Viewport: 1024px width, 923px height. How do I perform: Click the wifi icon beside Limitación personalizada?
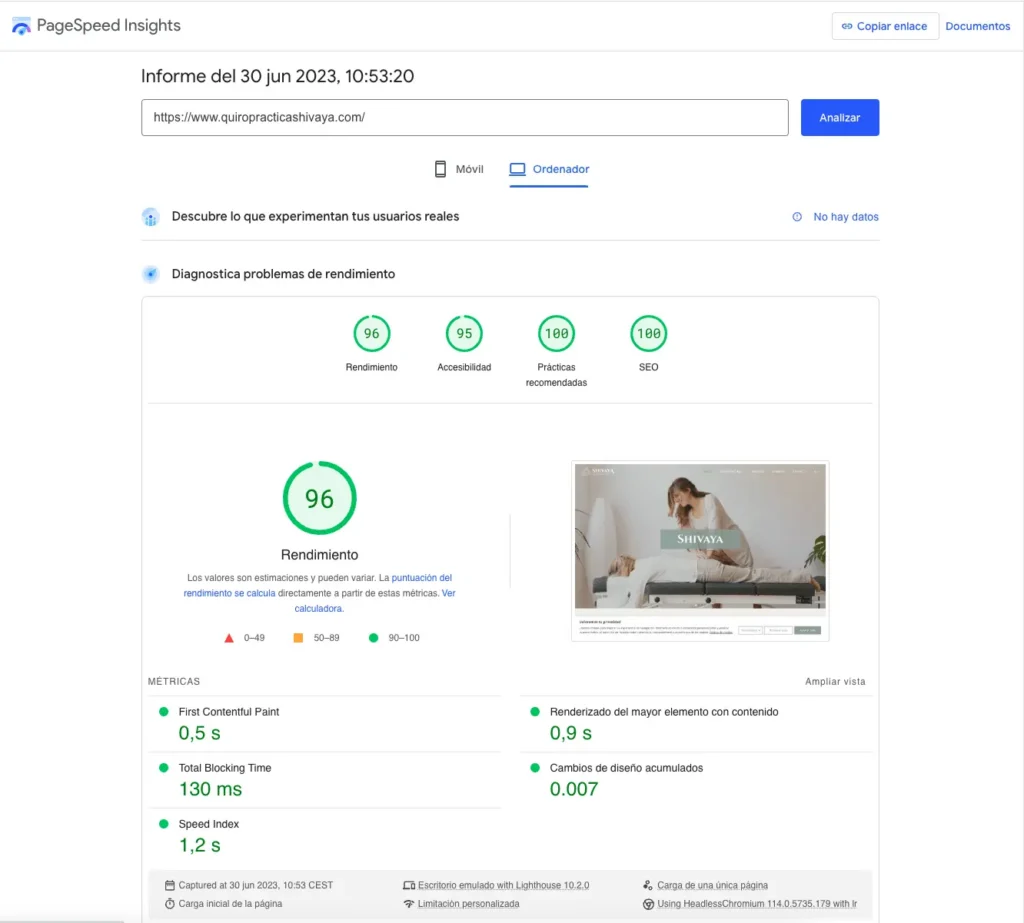[409, 904]
